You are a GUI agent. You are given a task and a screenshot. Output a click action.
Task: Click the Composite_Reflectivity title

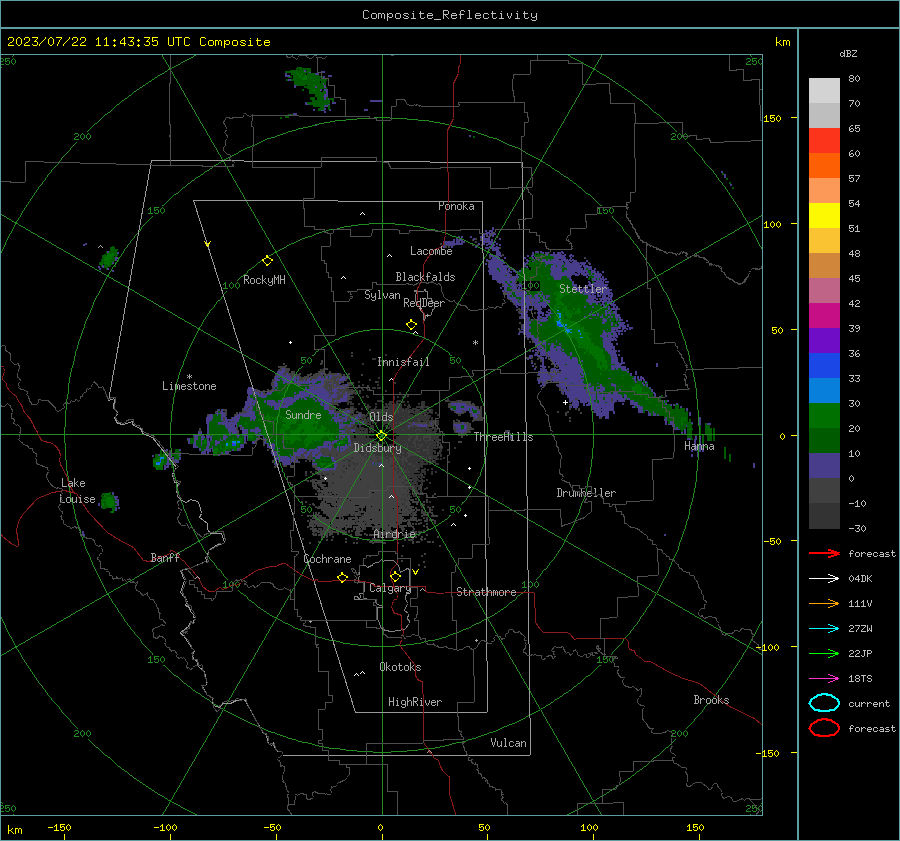coord(449,15)
